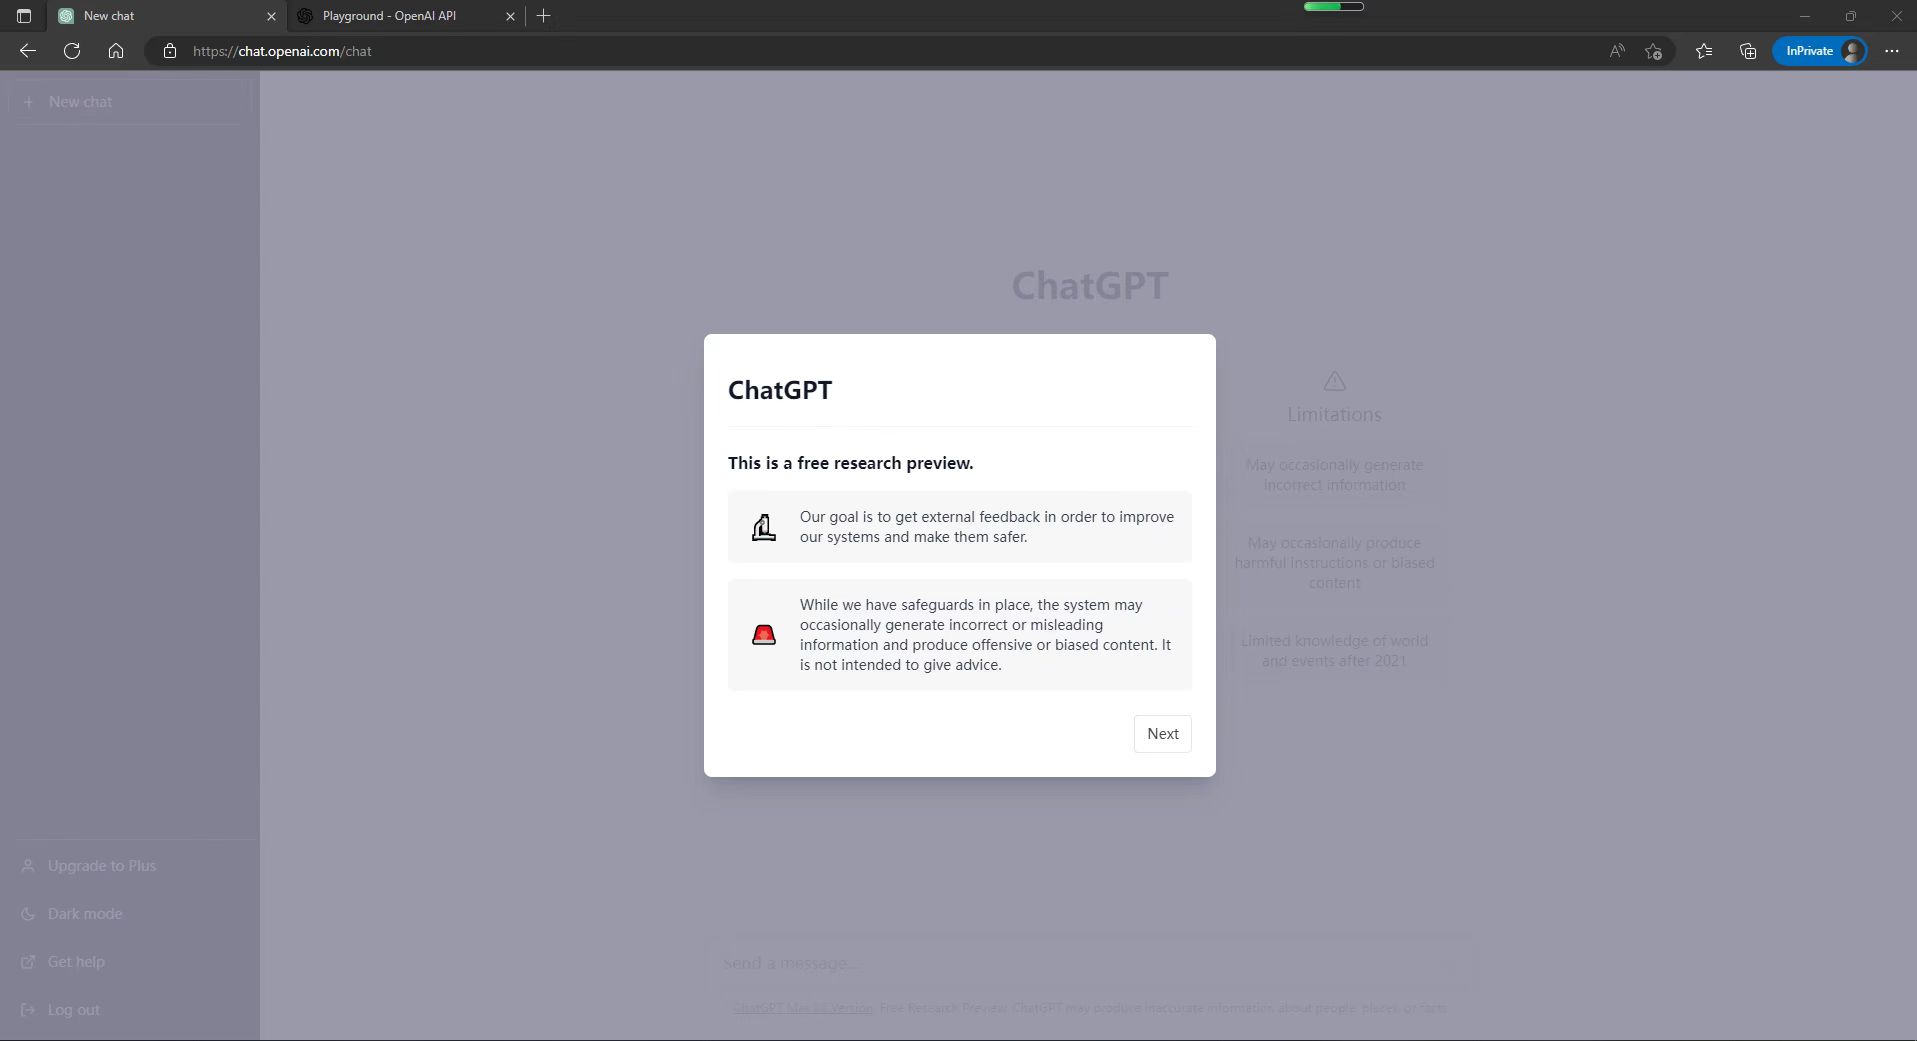Go back to previous page
1917x1041 pixels.
pyautogui.click(x=28, y=51)
